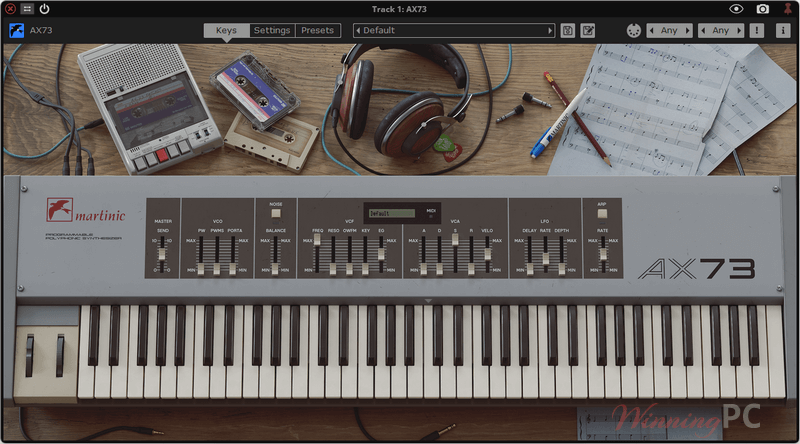800x444 pixels.
Task: Click the LFO DELAY slider
Action: pyautogui.click(x=530, y=255)
